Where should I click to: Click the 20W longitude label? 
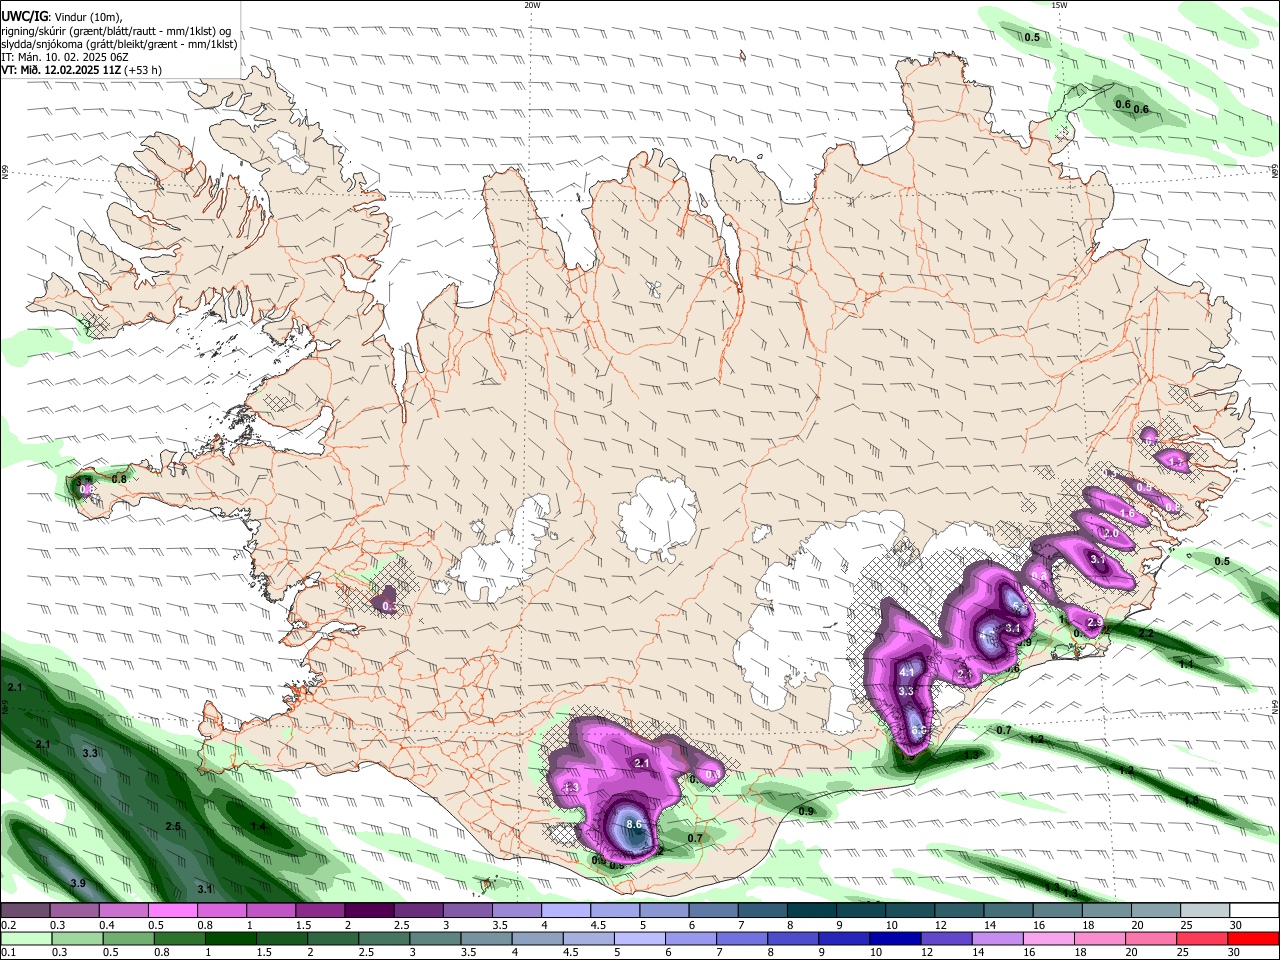click(532, 5)
